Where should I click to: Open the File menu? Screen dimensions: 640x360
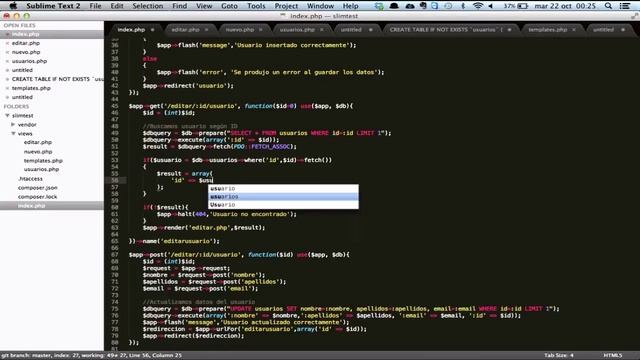point(95,6)
